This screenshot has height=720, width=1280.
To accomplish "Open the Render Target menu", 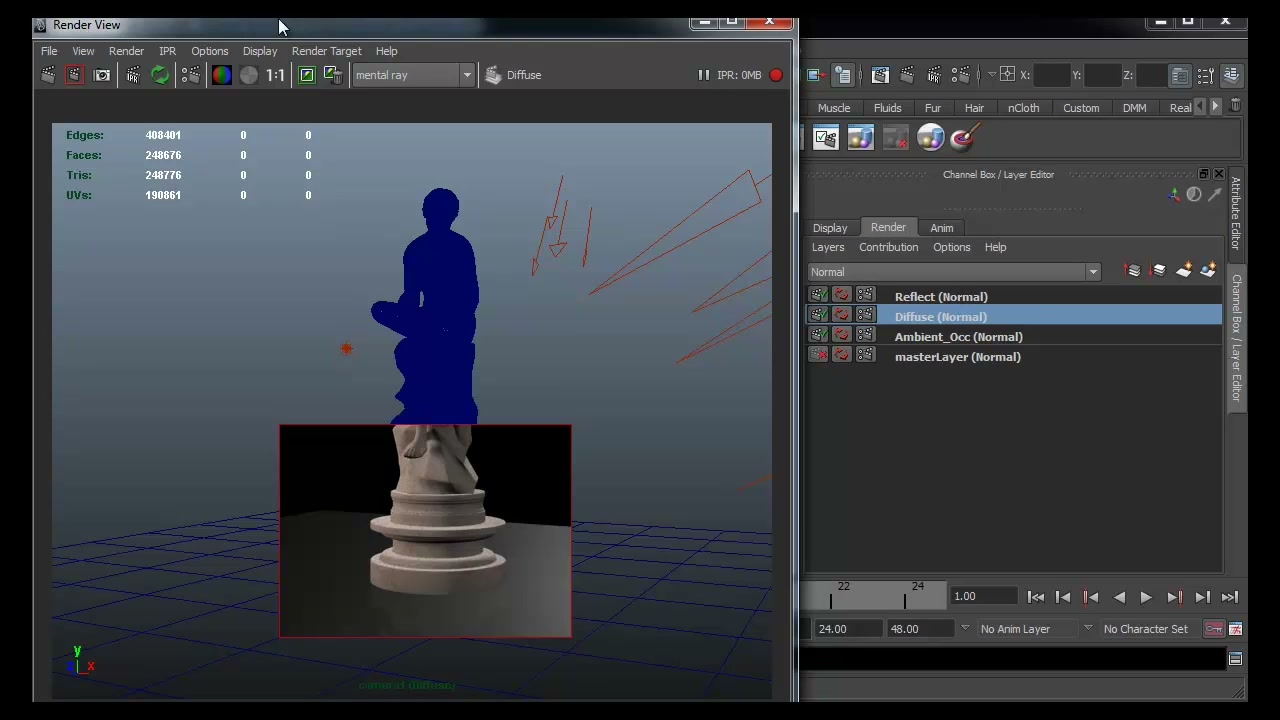I will pos(326,51).
